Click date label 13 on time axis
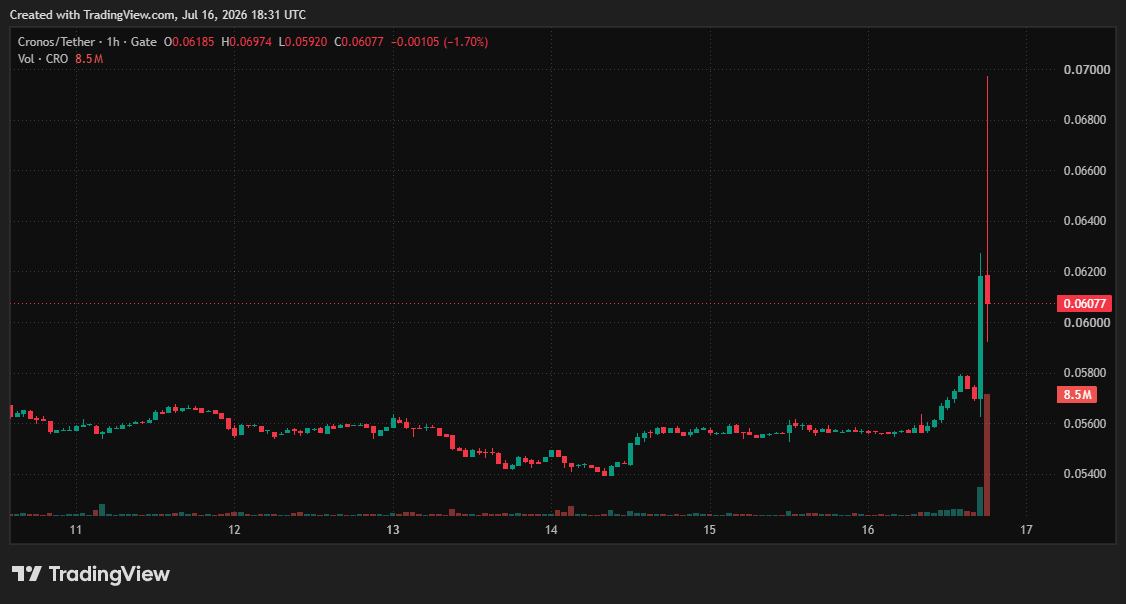 click(393, 530)
